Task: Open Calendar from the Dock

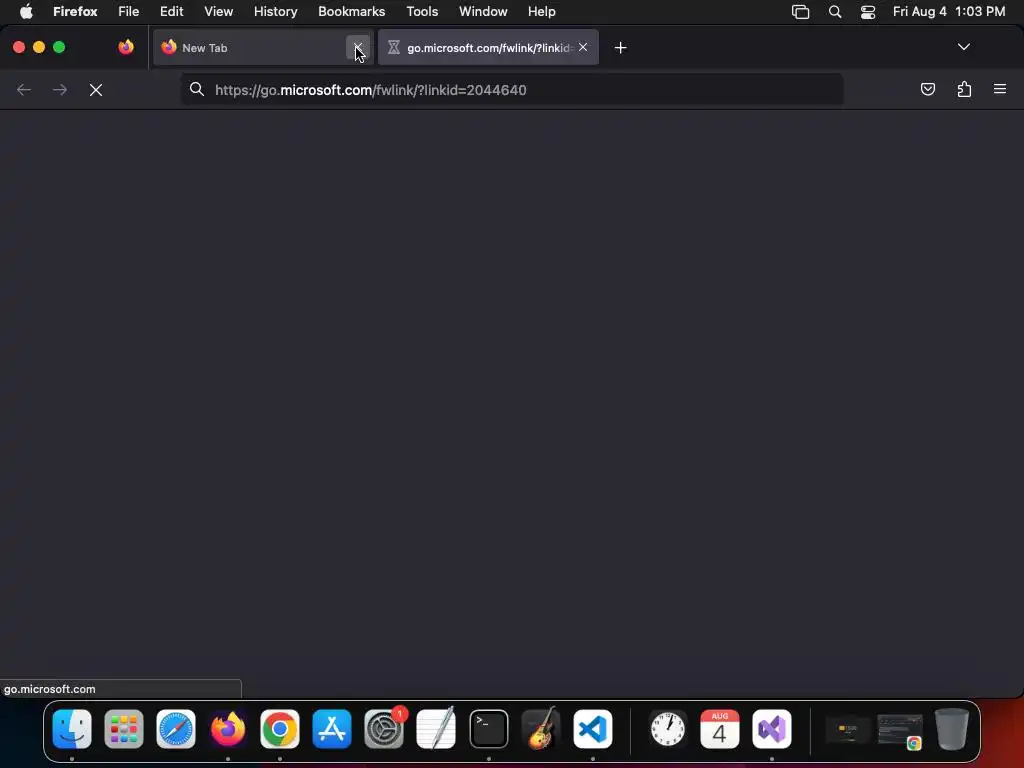Action: 720,729
